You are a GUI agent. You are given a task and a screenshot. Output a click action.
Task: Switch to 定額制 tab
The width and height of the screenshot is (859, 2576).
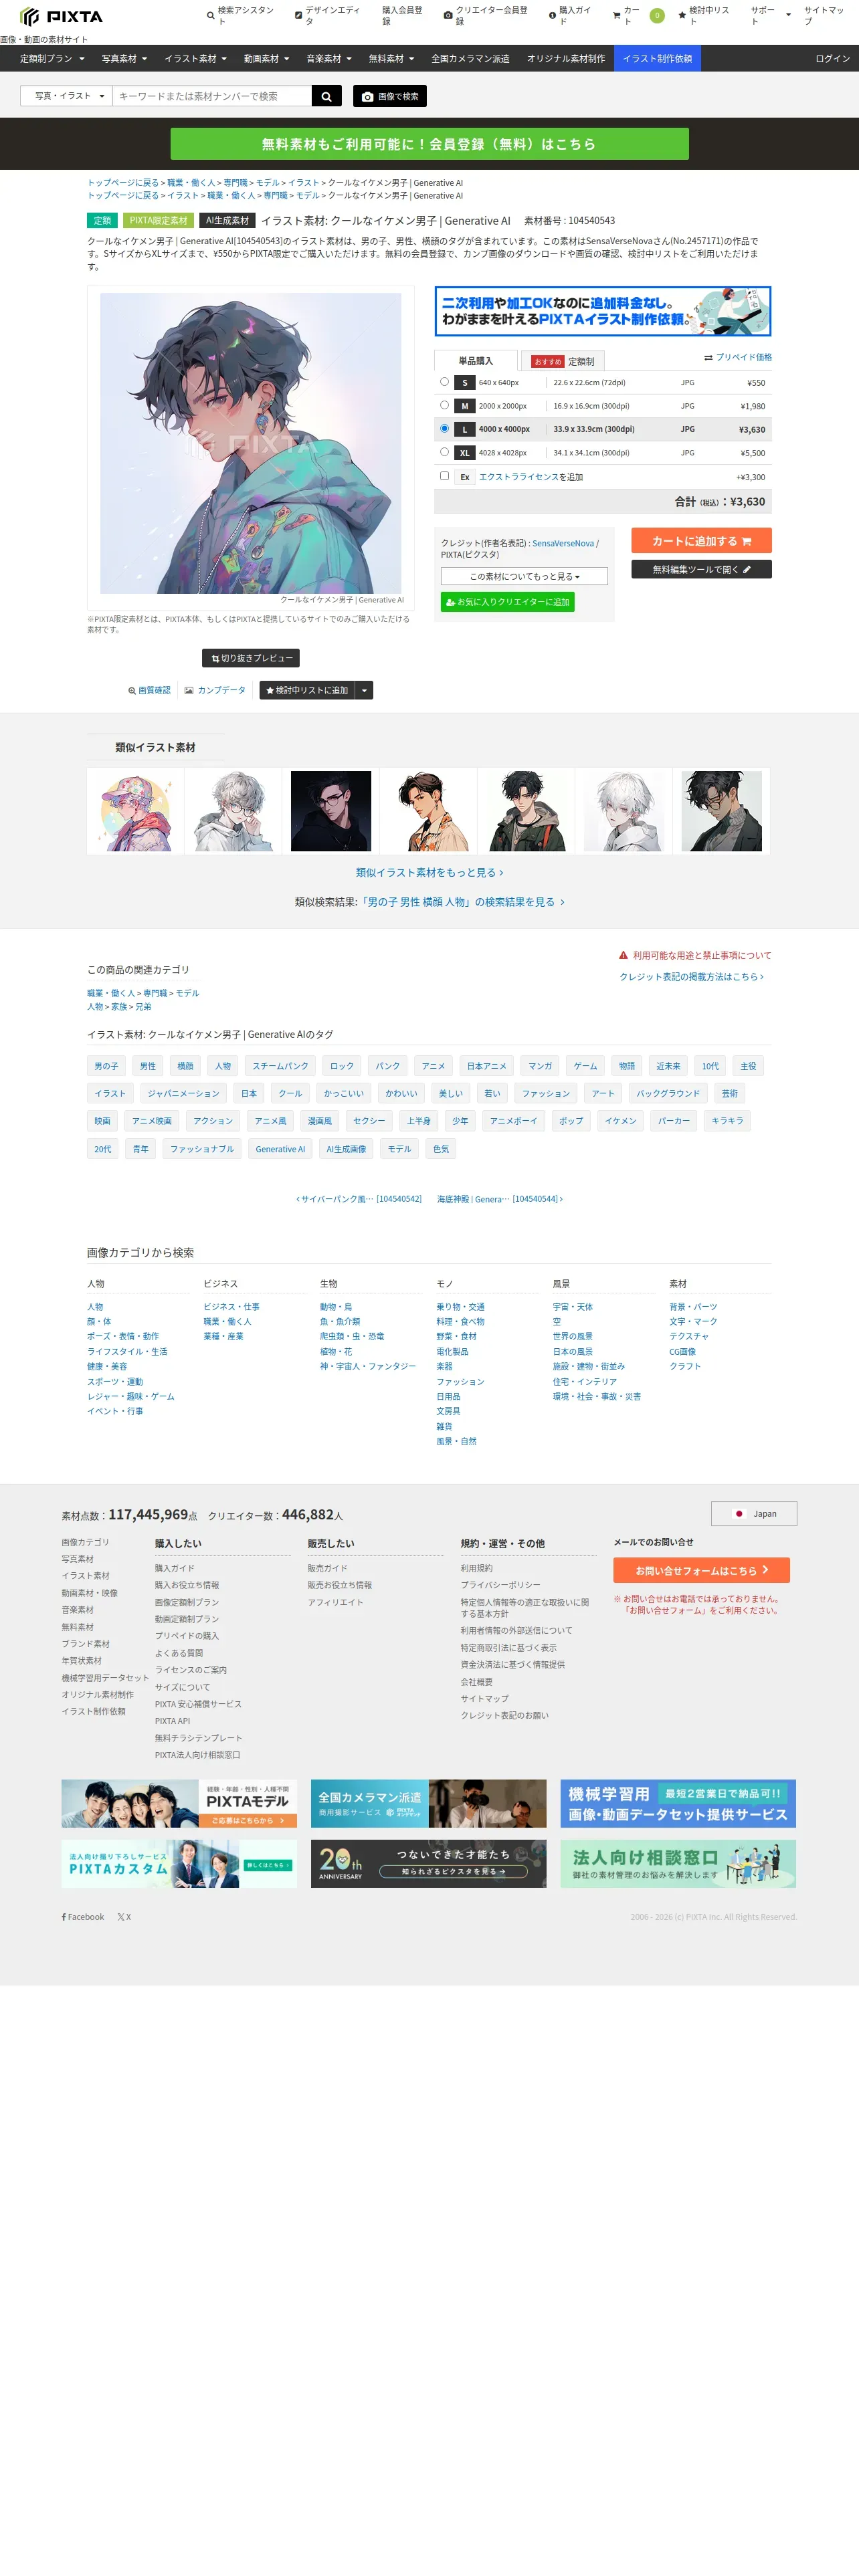click(563, 361)
